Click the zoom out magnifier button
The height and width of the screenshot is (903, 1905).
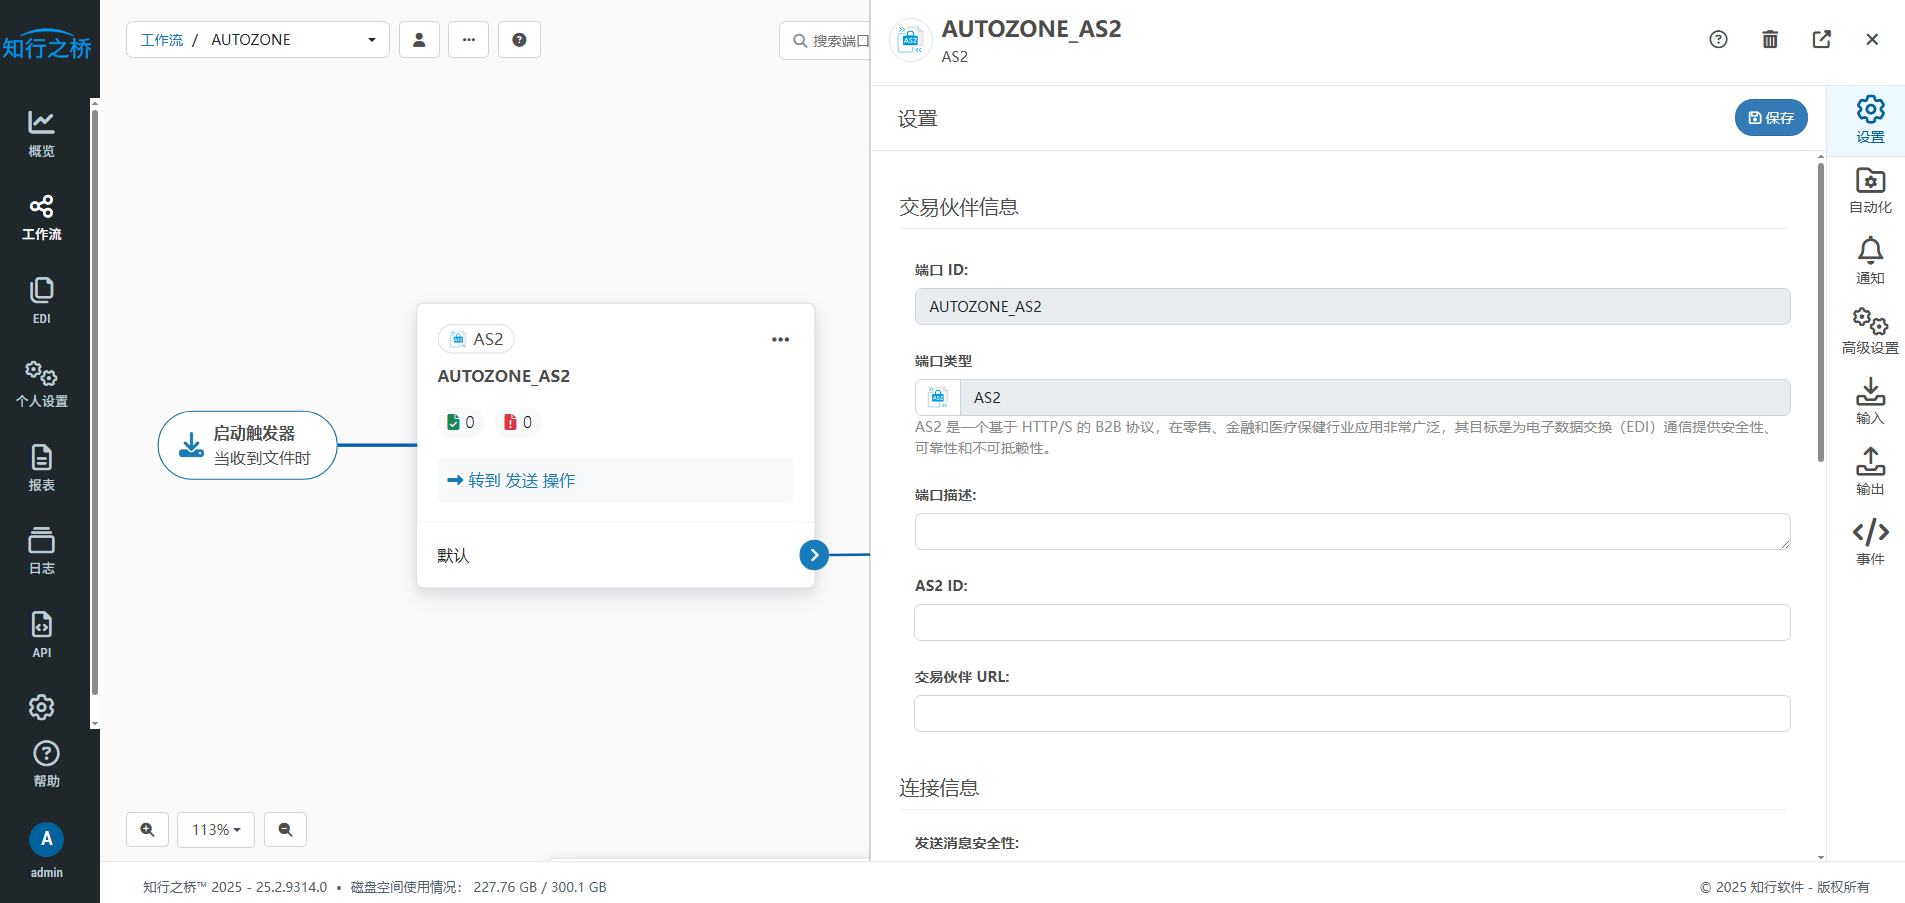coord(285,830)
